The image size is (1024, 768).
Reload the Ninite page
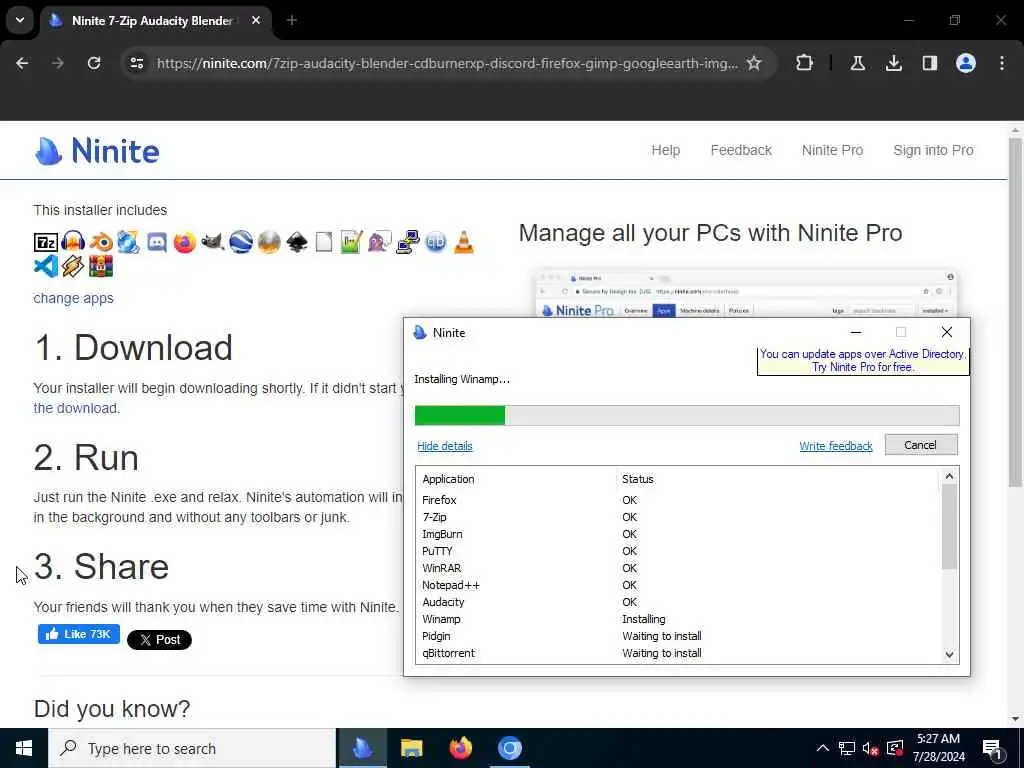[94, 63]
